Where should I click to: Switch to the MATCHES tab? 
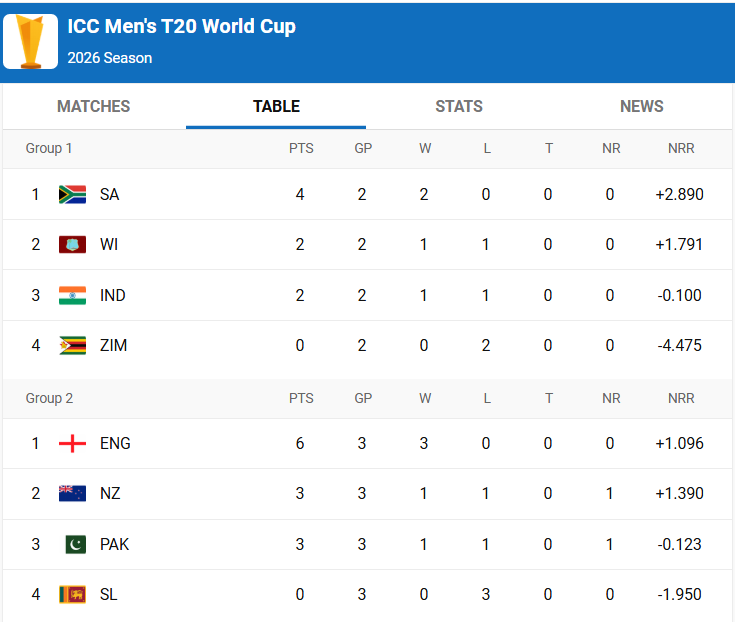94,106
